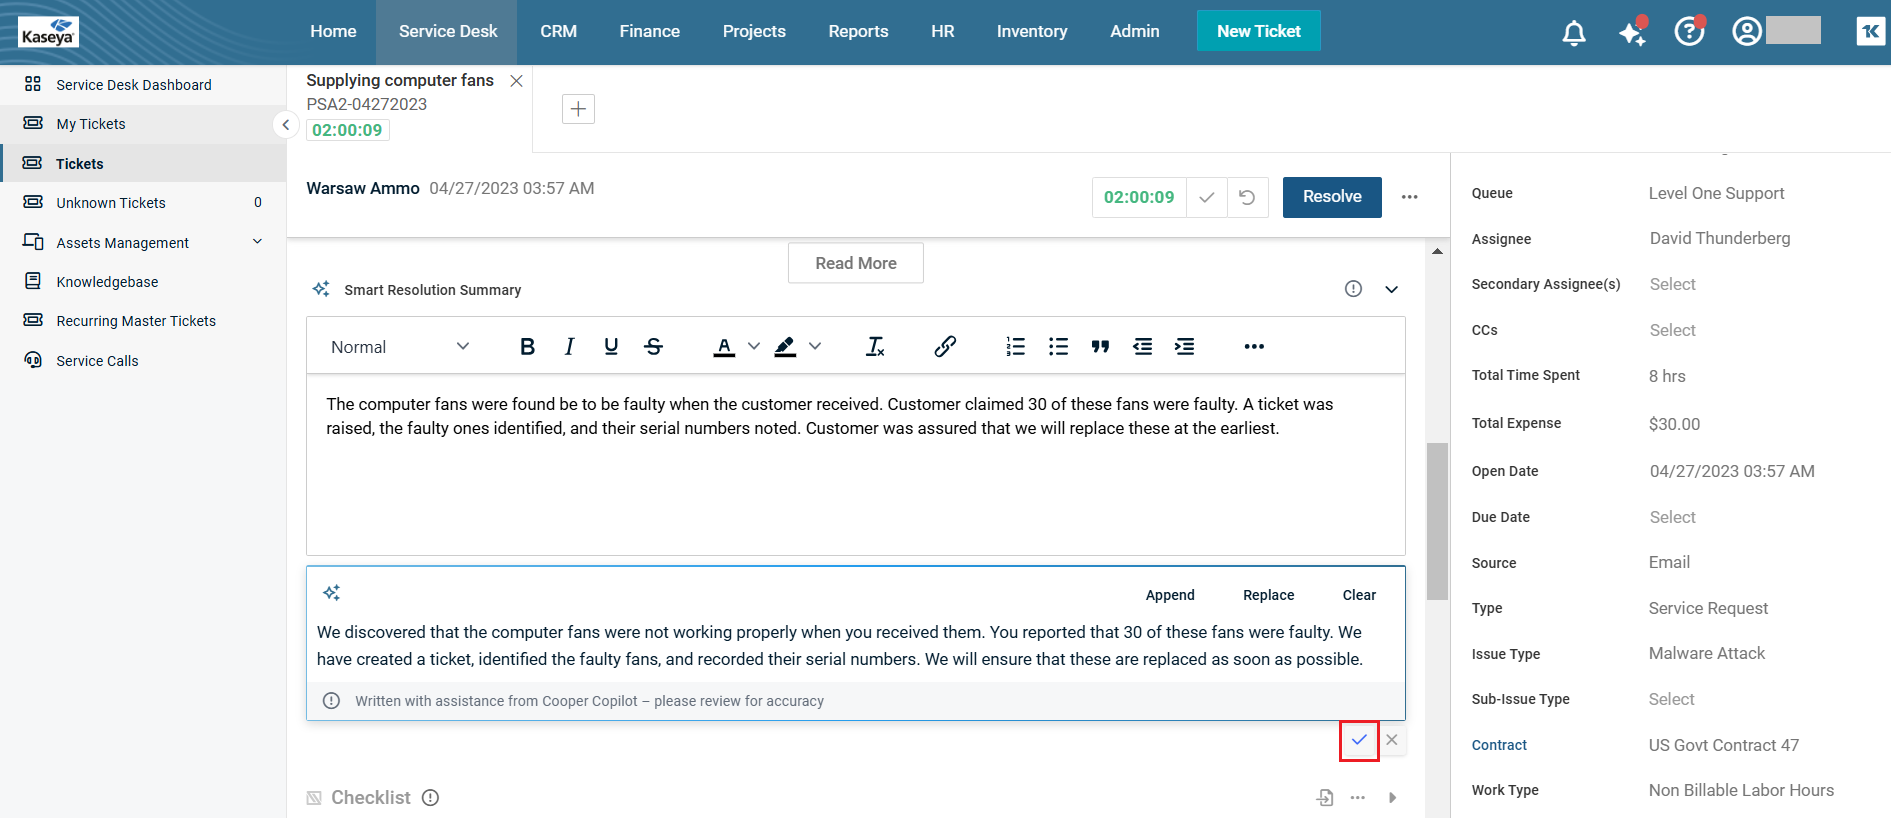This screenshot has width=1891, height=818.
Task: Click the notifications bell icon
Action: pyautogui.click(x=1573, y=33)
